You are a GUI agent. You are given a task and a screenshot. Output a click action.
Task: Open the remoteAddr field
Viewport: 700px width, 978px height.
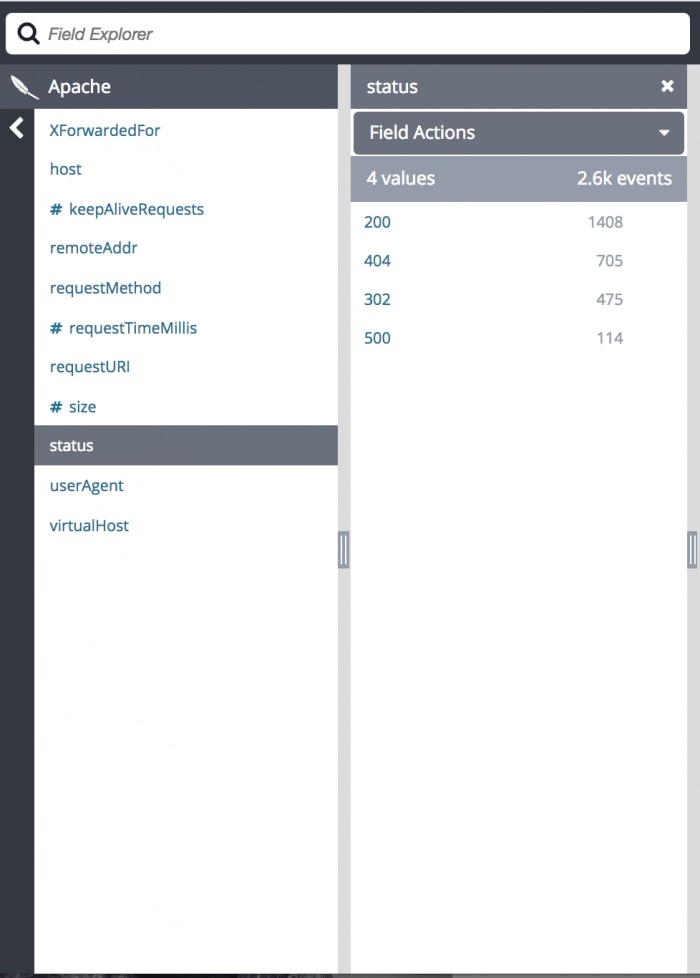pos(94,248)
